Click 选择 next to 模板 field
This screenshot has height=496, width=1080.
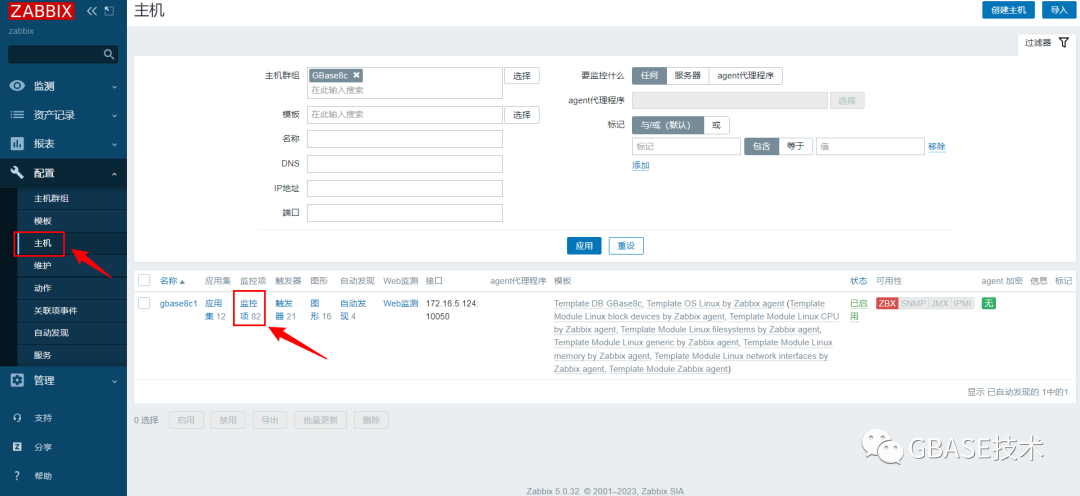tap(522, 114)
